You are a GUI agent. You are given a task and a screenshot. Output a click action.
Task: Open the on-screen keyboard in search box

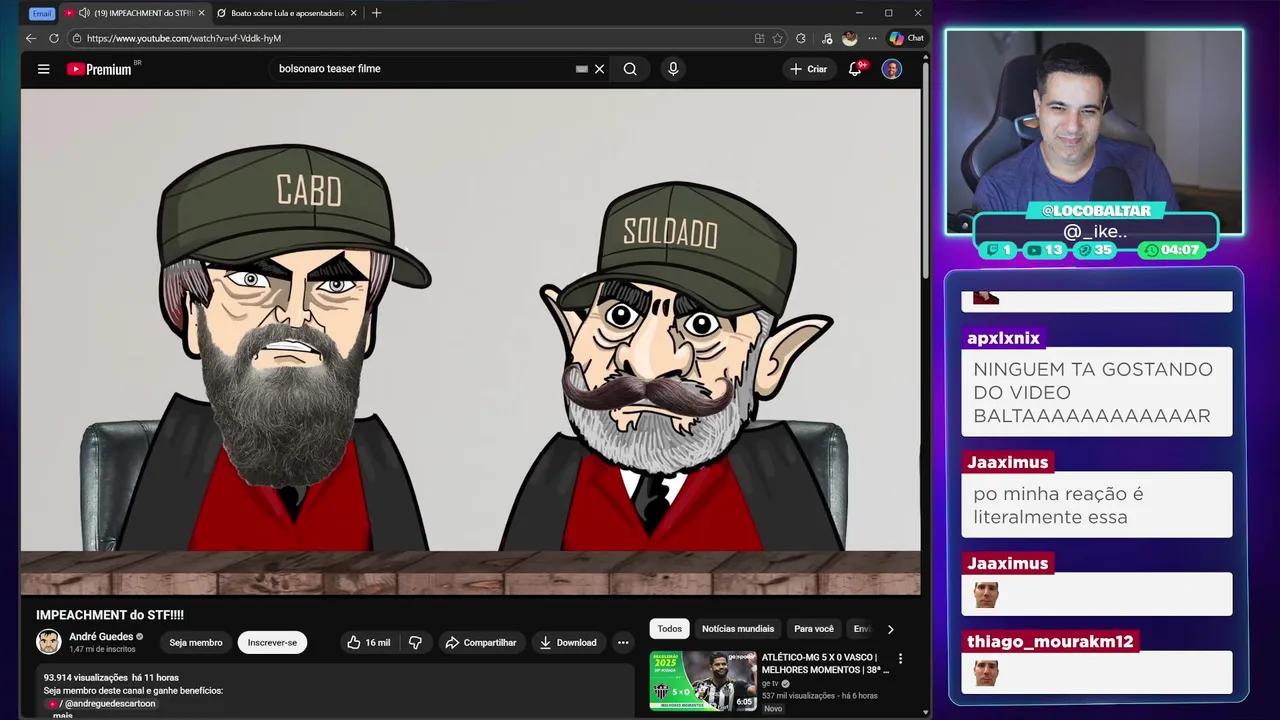point(582,69)
